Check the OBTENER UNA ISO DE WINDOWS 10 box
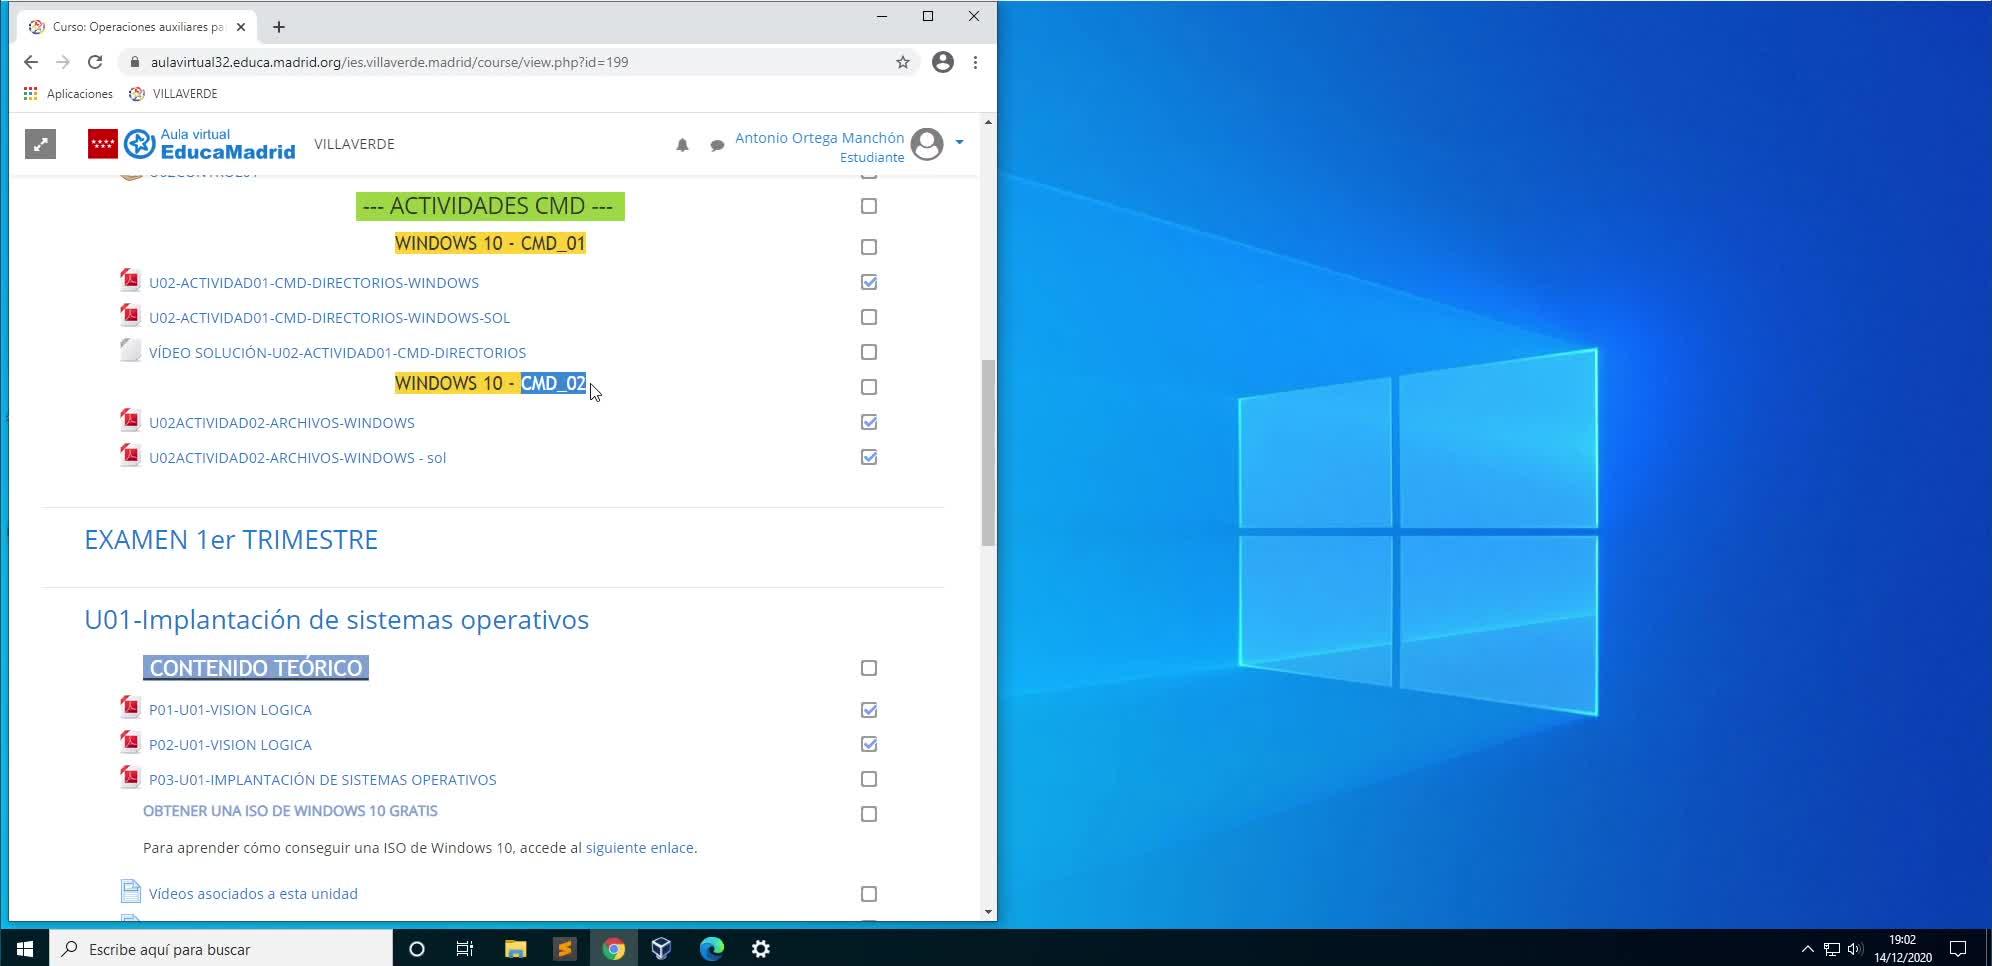 click(x=869, y=814)
